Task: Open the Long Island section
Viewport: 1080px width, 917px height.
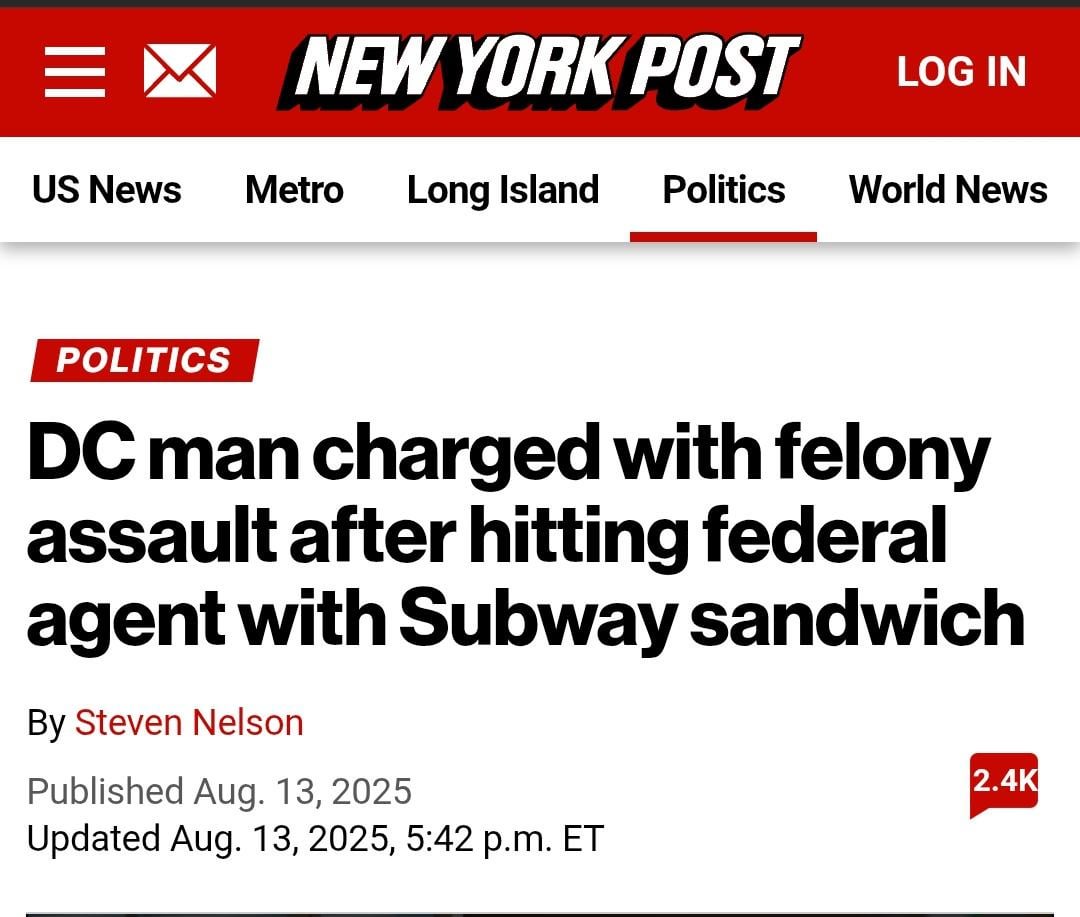Action: click(503, 189)
